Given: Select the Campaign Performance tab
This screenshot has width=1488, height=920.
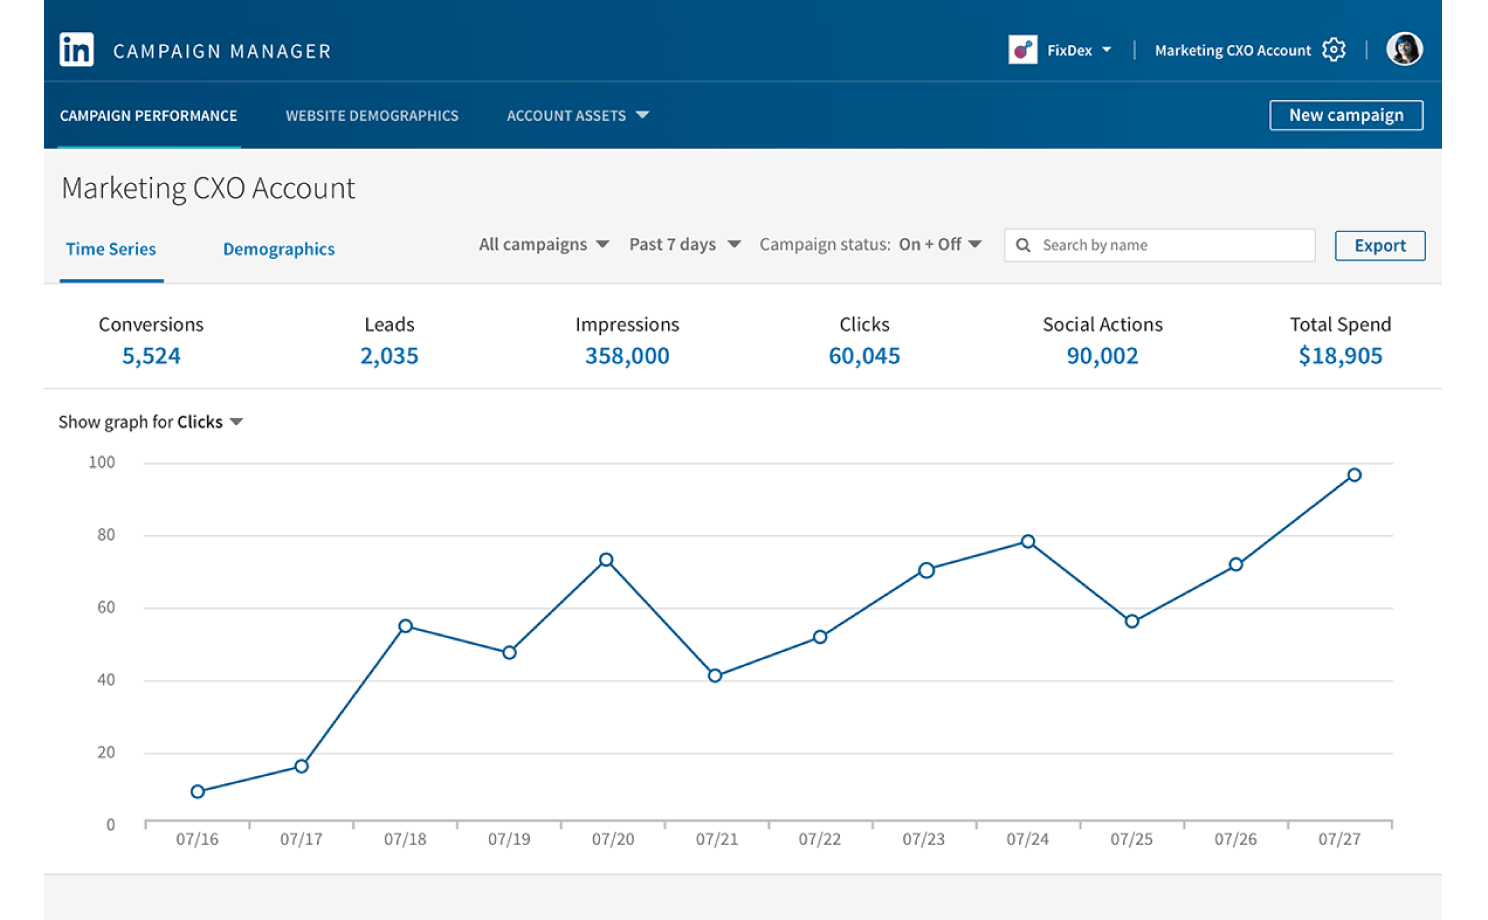Looking at the screenshot, I should pos(149,116).
